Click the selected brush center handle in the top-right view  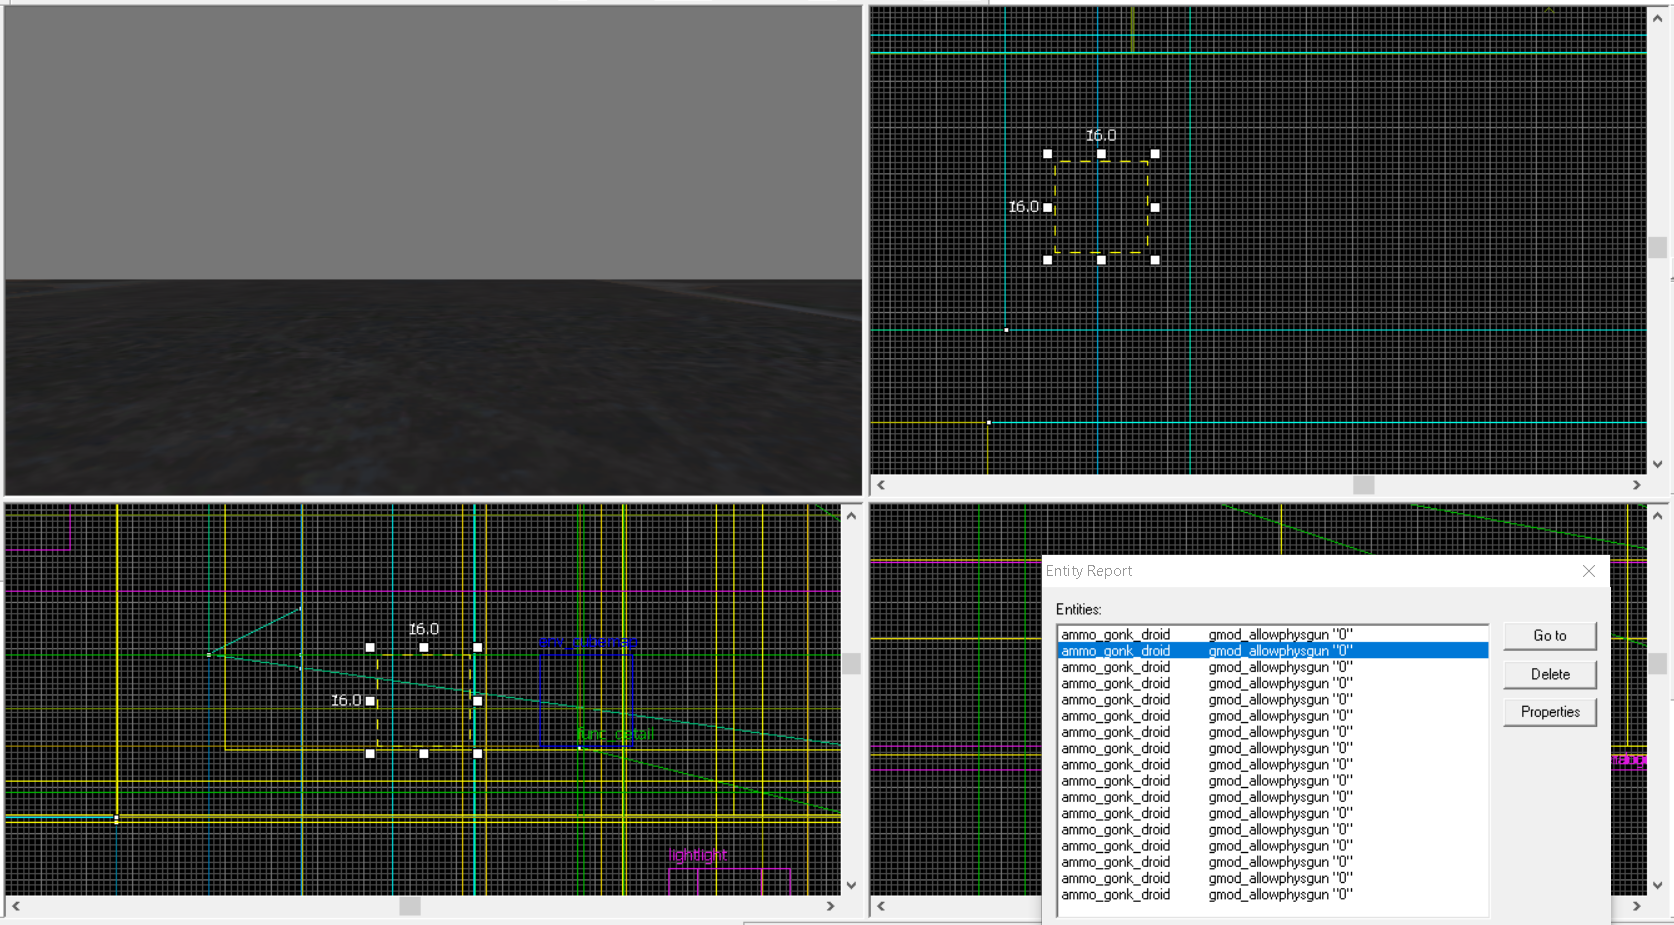coord(1101,207)
